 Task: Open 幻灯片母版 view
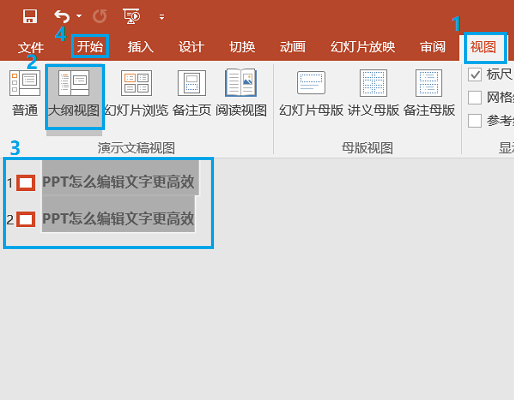point(311,93)
